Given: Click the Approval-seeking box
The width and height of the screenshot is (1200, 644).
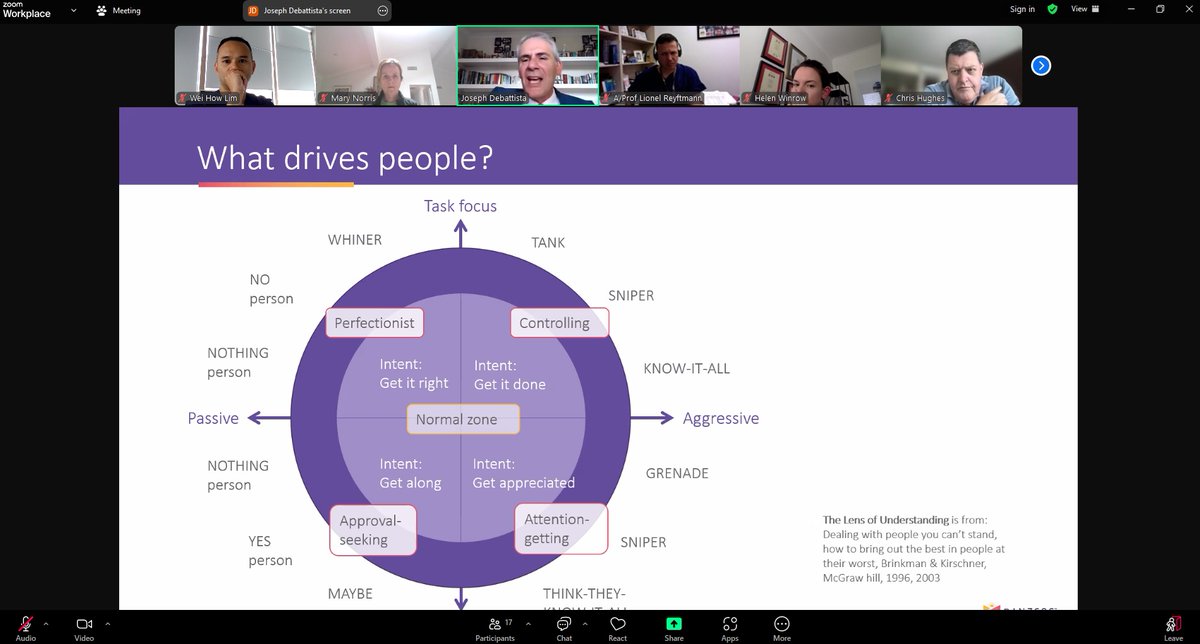Looking at the screenshot, I should [x=373, y=530].
